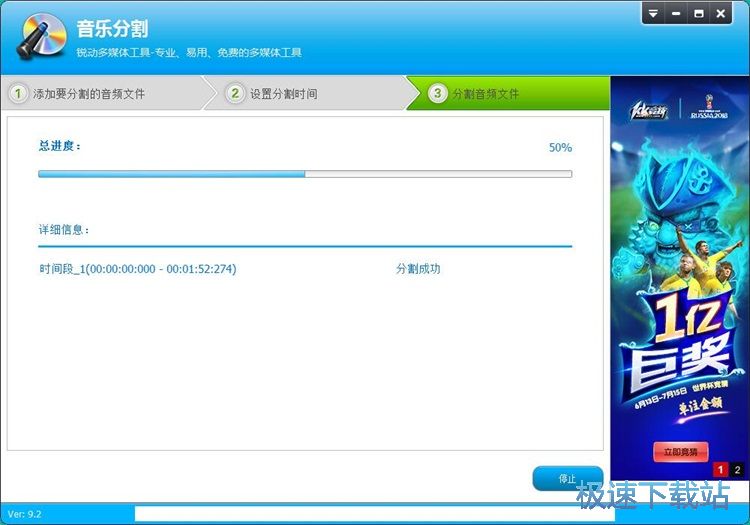The height and width of the screenshot is (525, 750).
Task: Click the status bar white field
Action: click(375, 514)
